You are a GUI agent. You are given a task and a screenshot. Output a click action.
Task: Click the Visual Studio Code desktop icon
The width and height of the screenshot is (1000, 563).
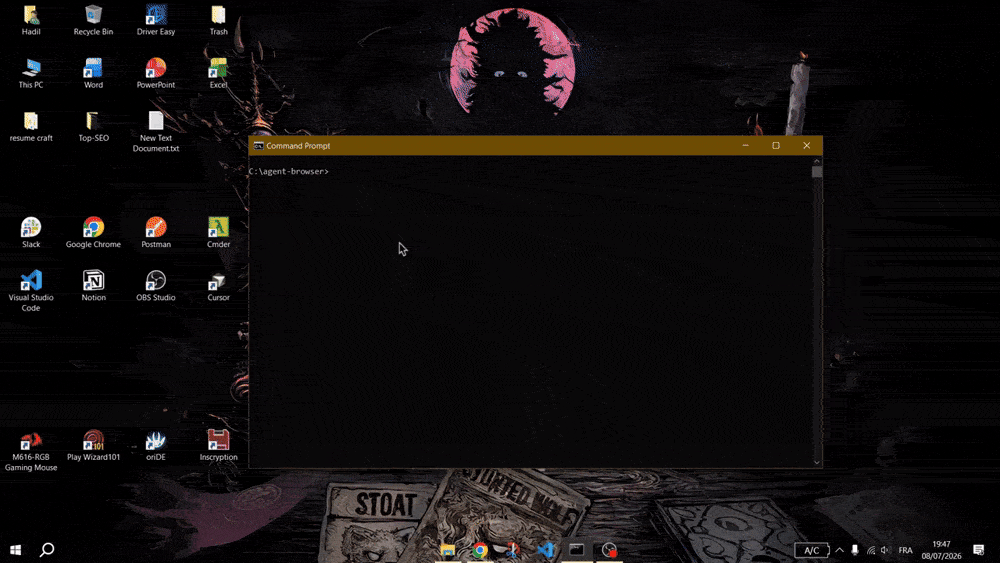[31, 290]
